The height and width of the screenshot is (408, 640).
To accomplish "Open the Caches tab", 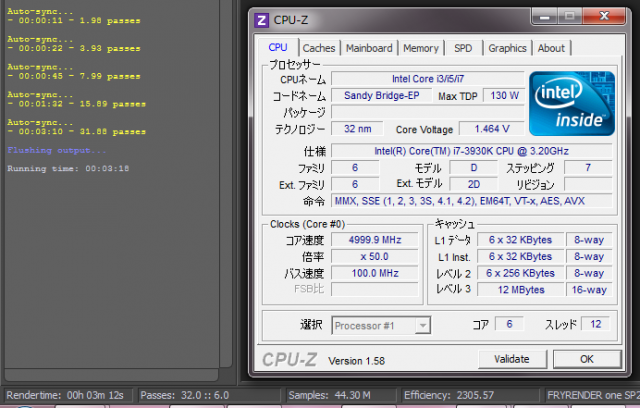I will [x=319, y=48].
